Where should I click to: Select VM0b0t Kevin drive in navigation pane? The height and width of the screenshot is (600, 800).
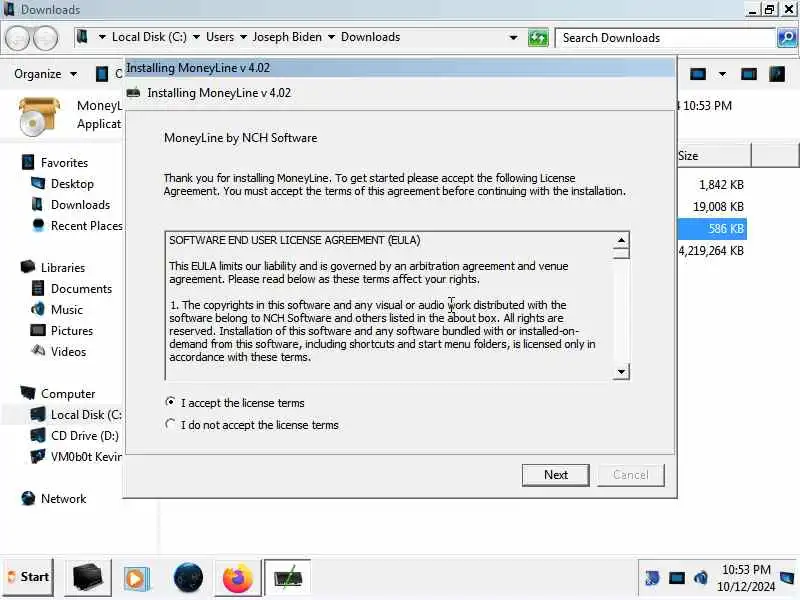(x=86, y=457)
